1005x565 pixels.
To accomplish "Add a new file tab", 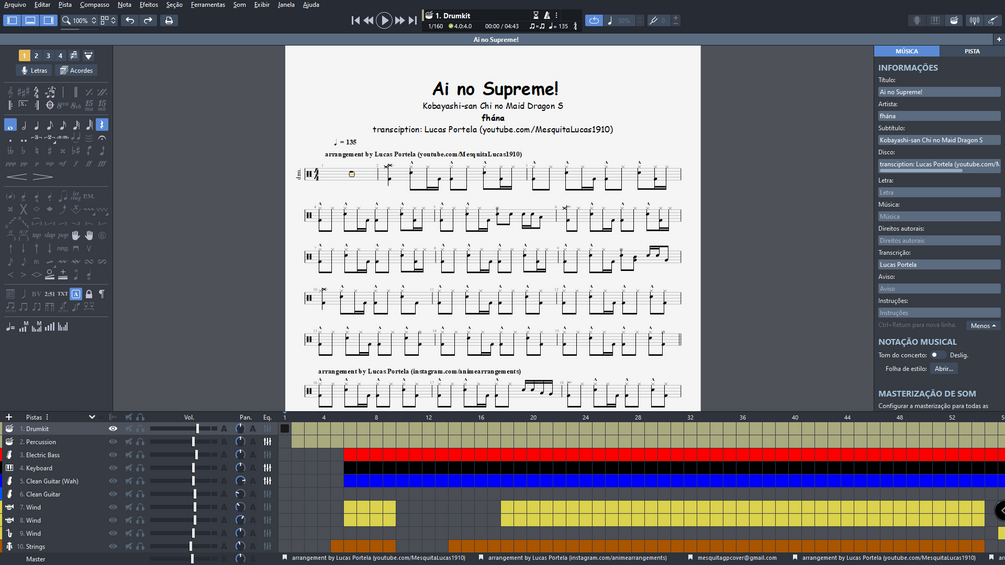I will (x=999, y=39).
